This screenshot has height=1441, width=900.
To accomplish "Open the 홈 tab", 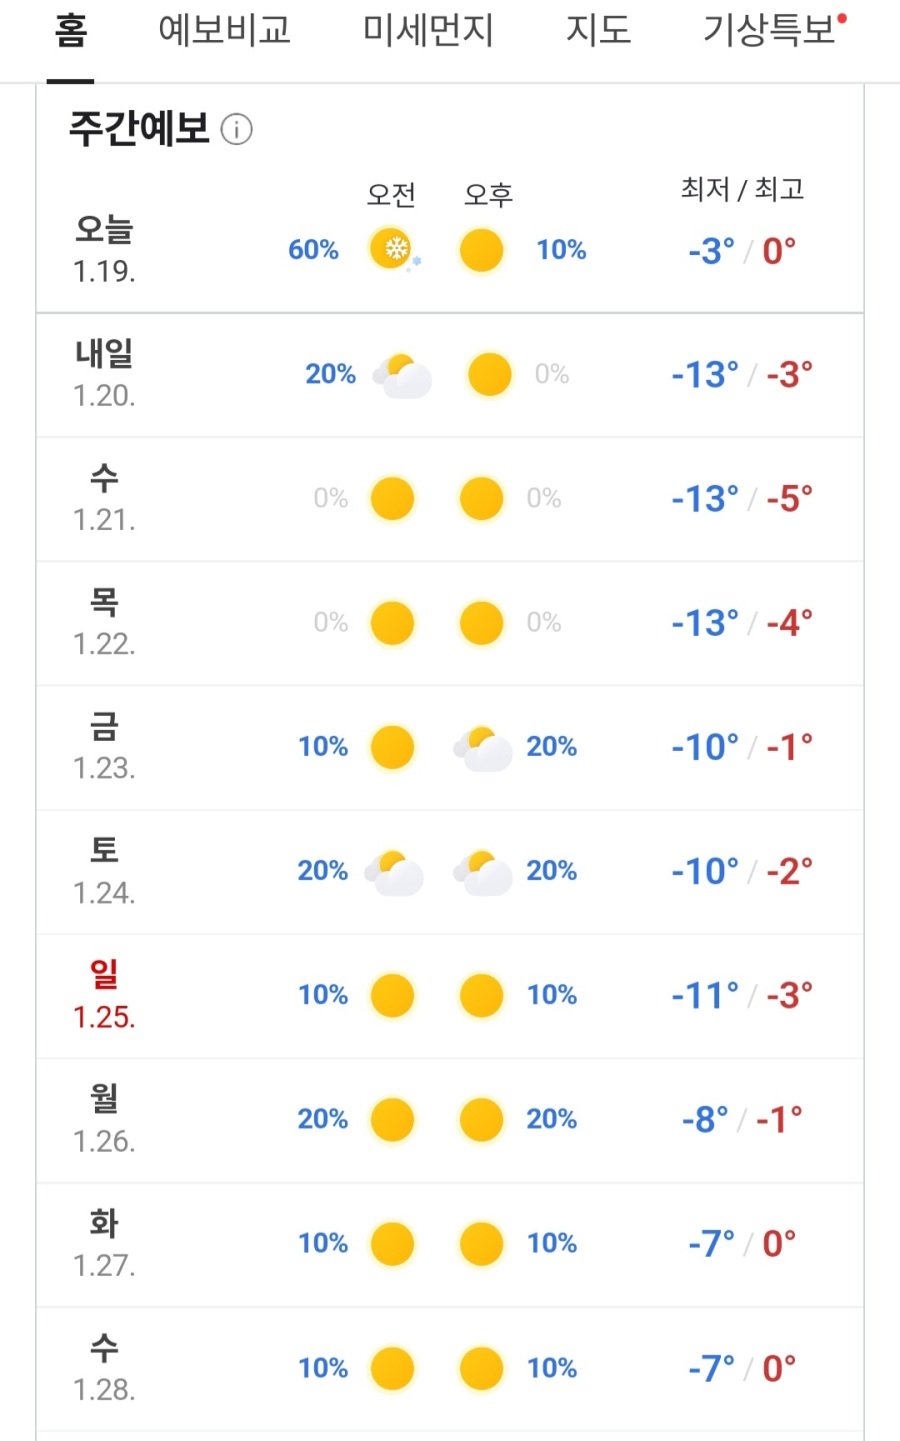I will (x=70, y=32).
